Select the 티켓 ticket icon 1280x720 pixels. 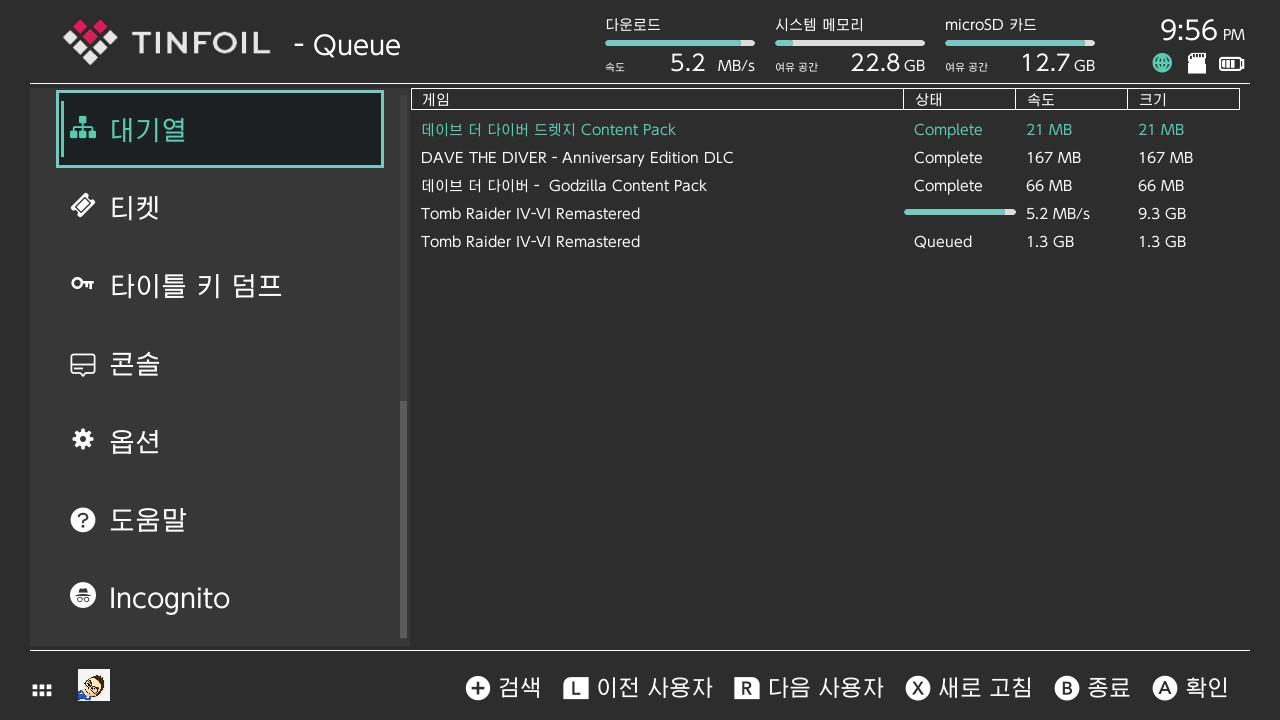(83, 206)
